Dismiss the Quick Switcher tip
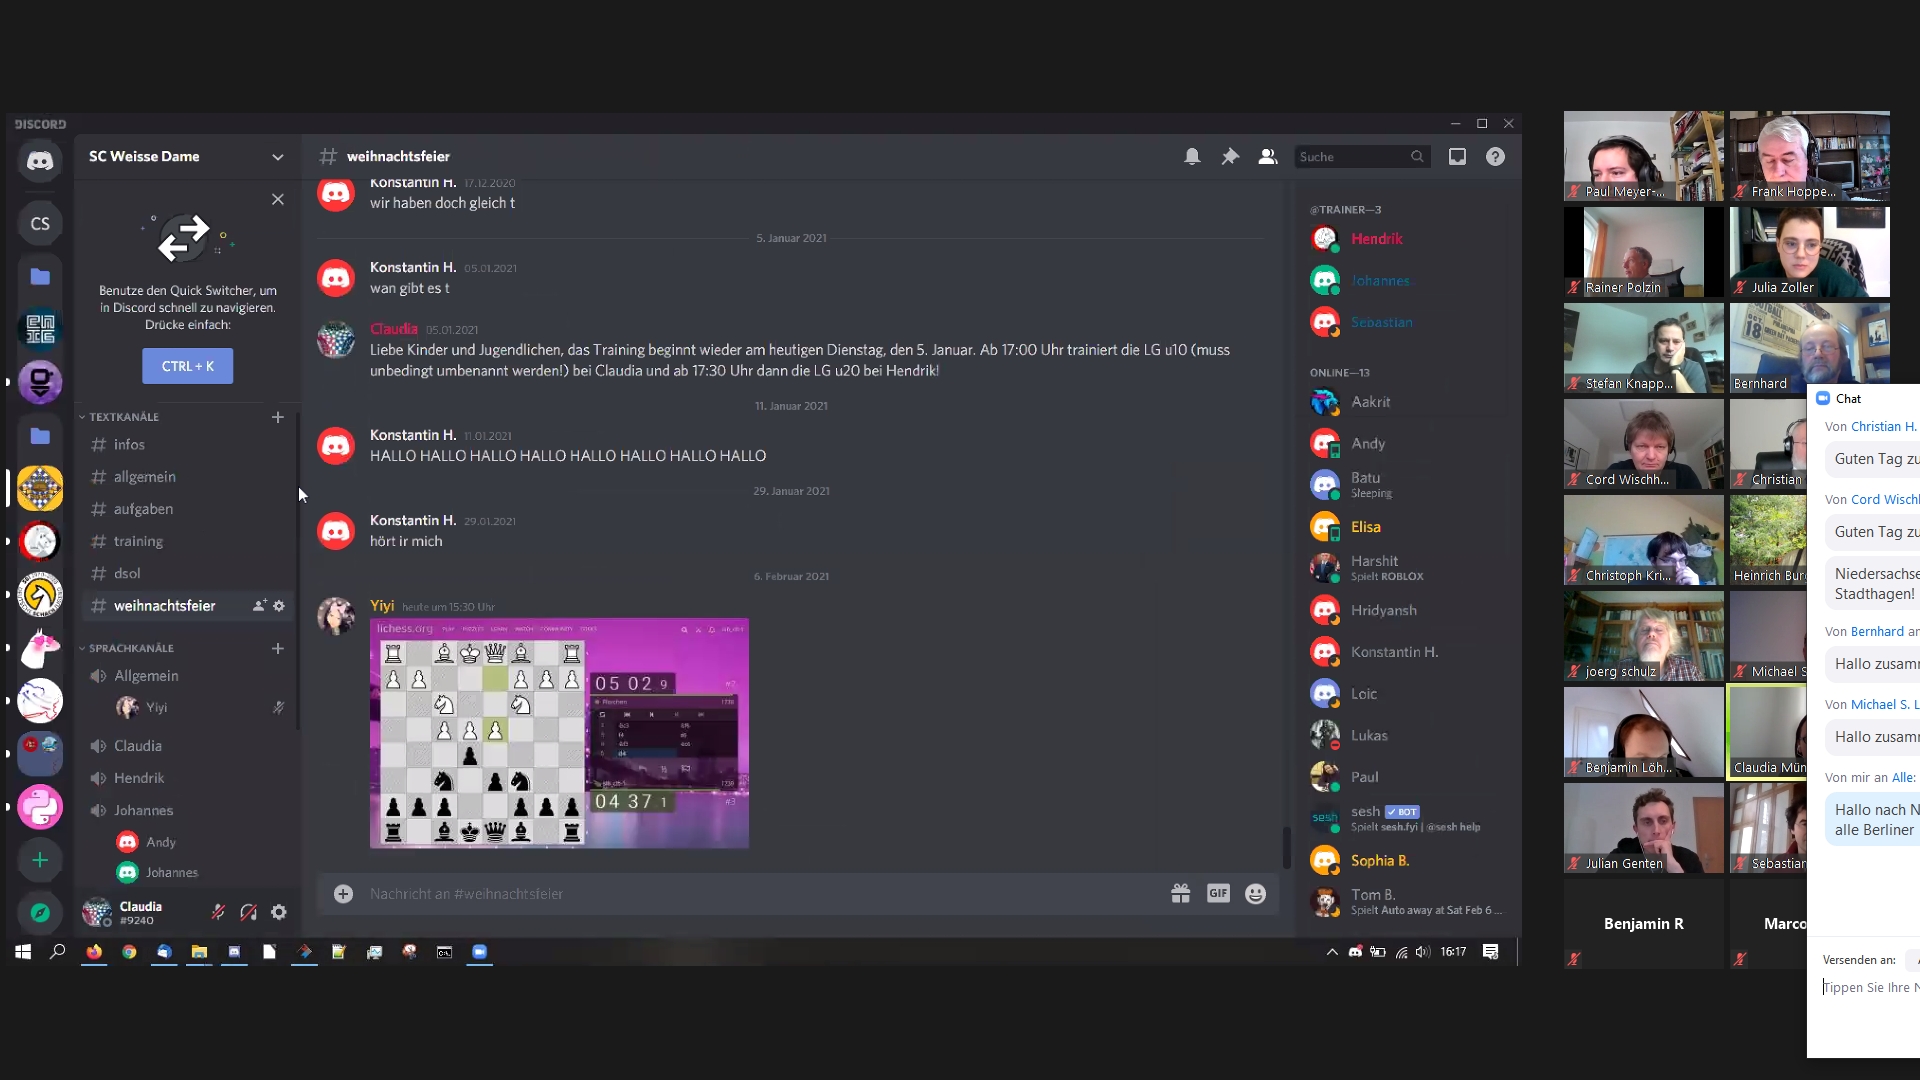Viewport: 1920px width, 1080px height. point(278,200)
